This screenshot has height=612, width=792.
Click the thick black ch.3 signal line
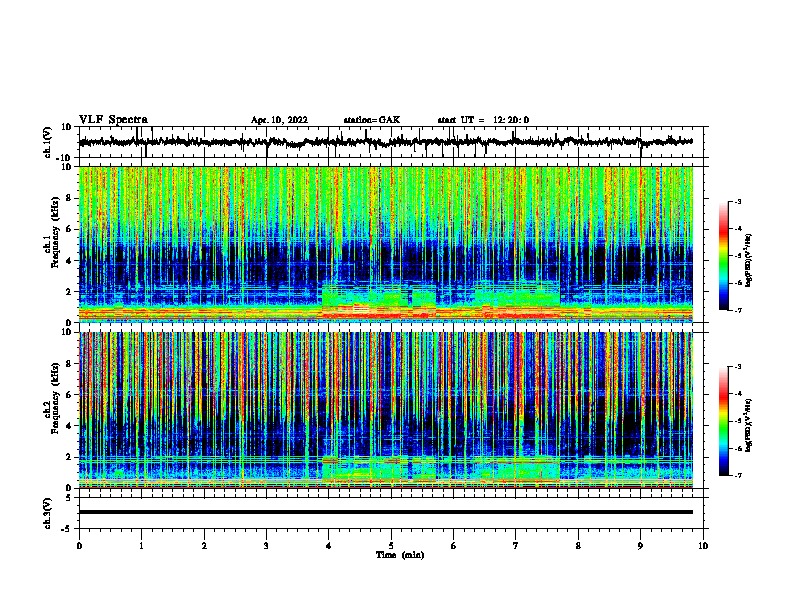386,512
